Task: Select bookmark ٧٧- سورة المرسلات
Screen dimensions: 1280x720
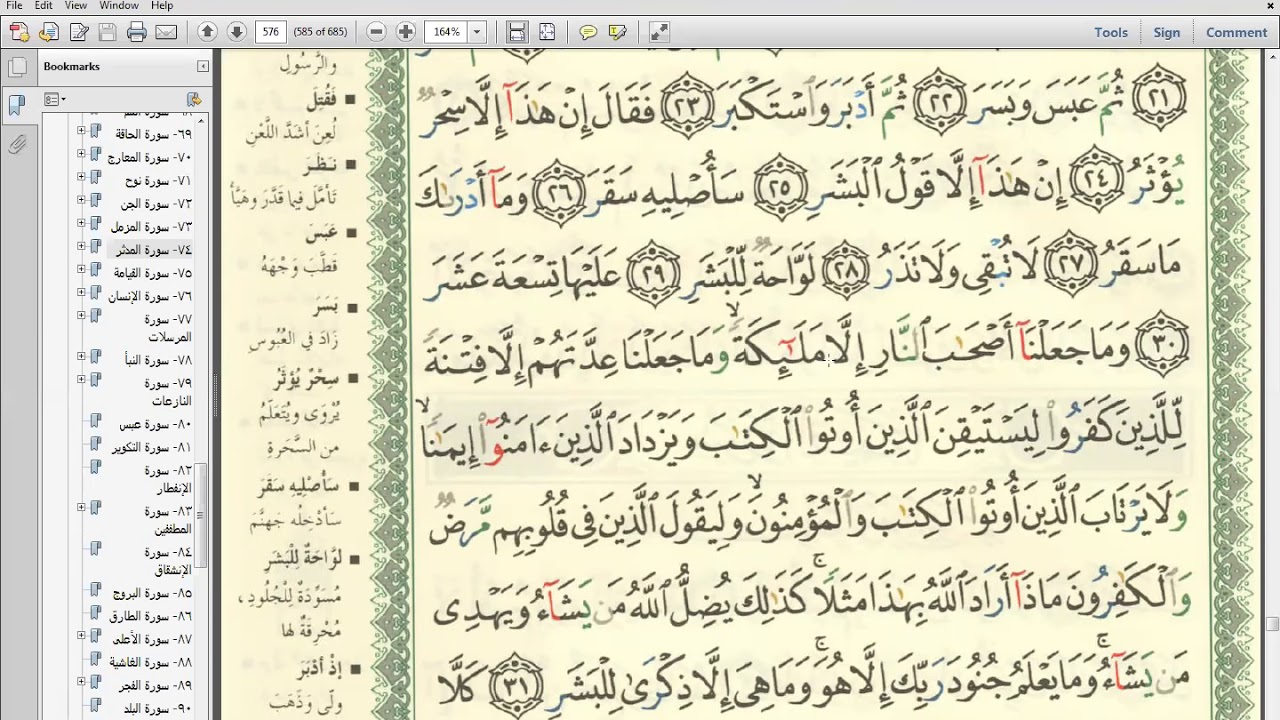Action: [167, 328]
